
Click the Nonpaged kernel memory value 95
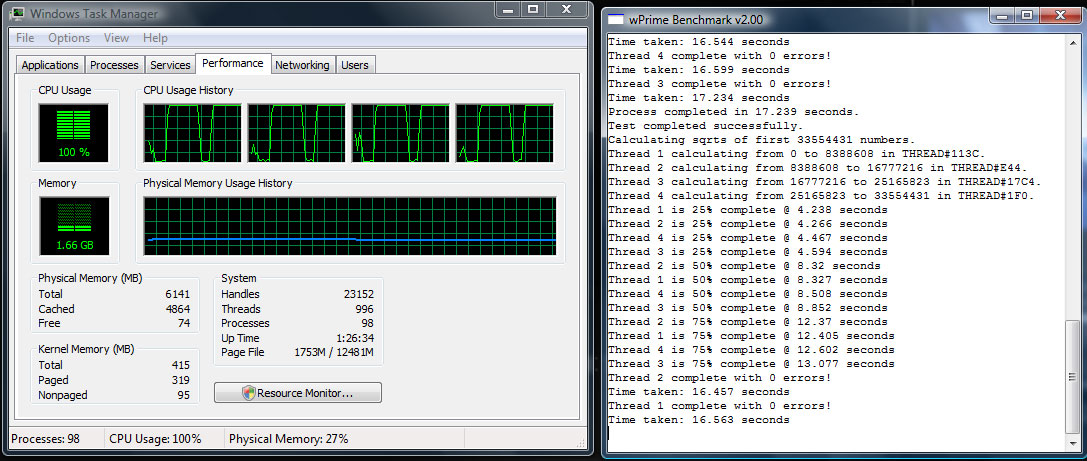(183, 396)
